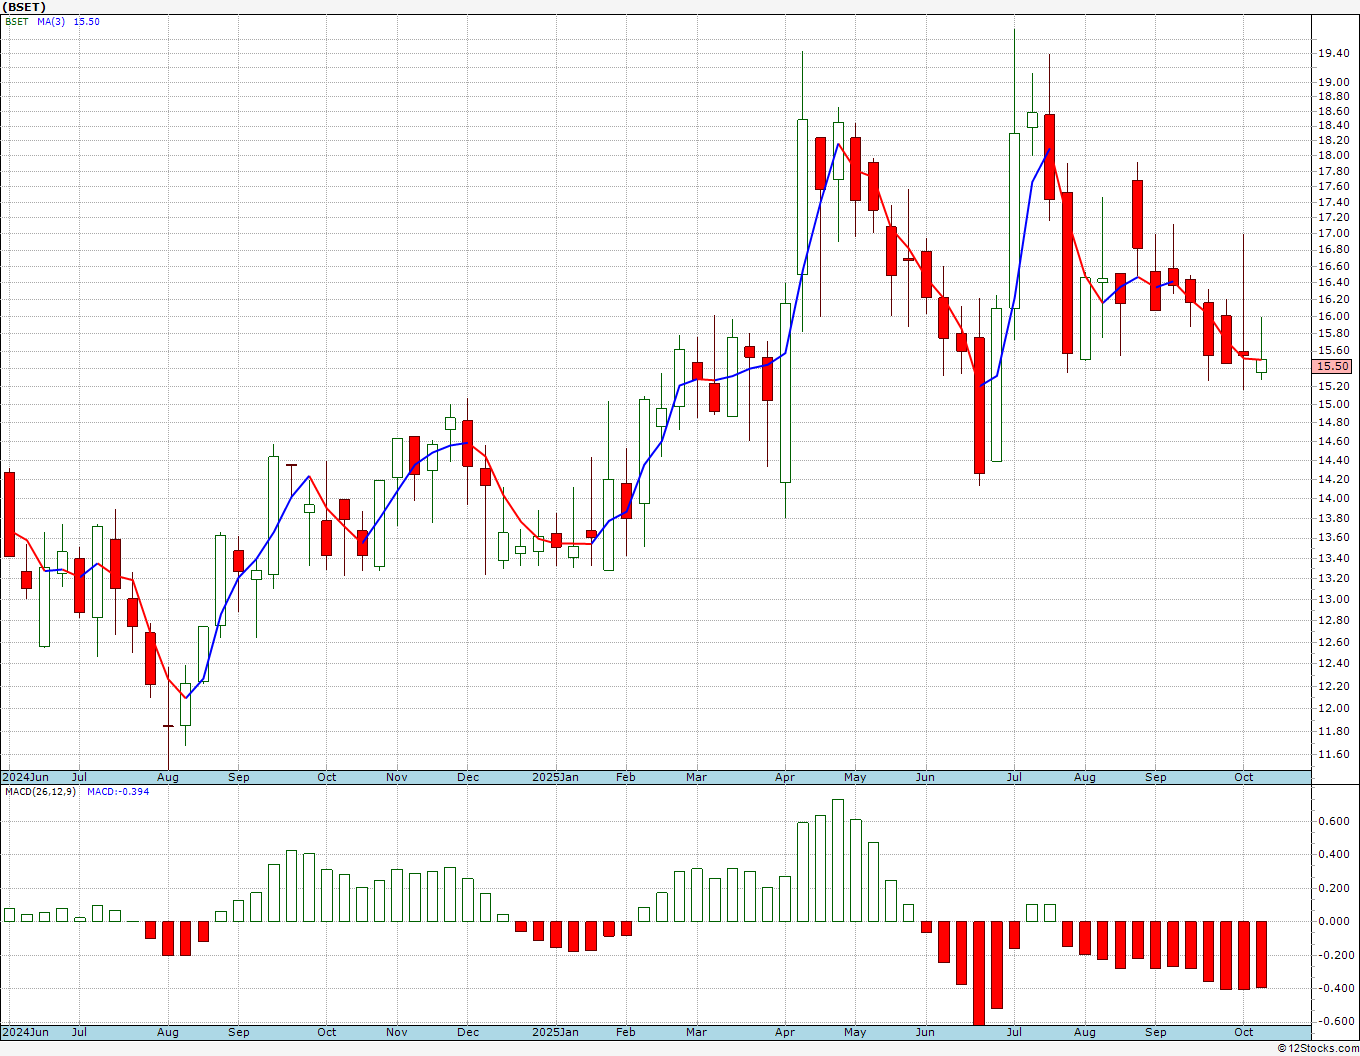The width and height of the screenshot is (1360, 1056).
Task: Click the 15.20 price axis label
Action: pos(1333,386)
